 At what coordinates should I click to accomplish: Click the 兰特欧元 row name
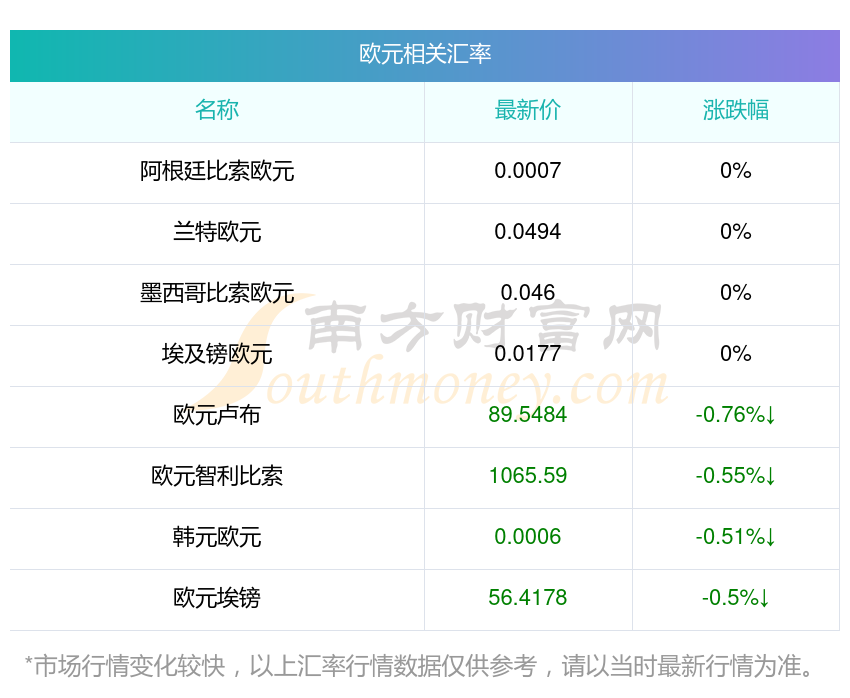pos(217,232)
